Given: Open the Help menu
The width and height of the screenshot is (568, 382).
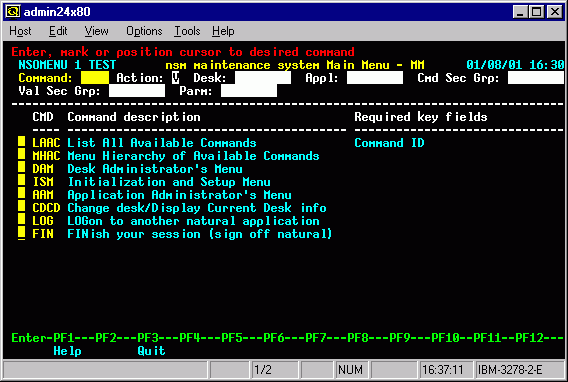Looking at the screenshot, I should point(223,31).
